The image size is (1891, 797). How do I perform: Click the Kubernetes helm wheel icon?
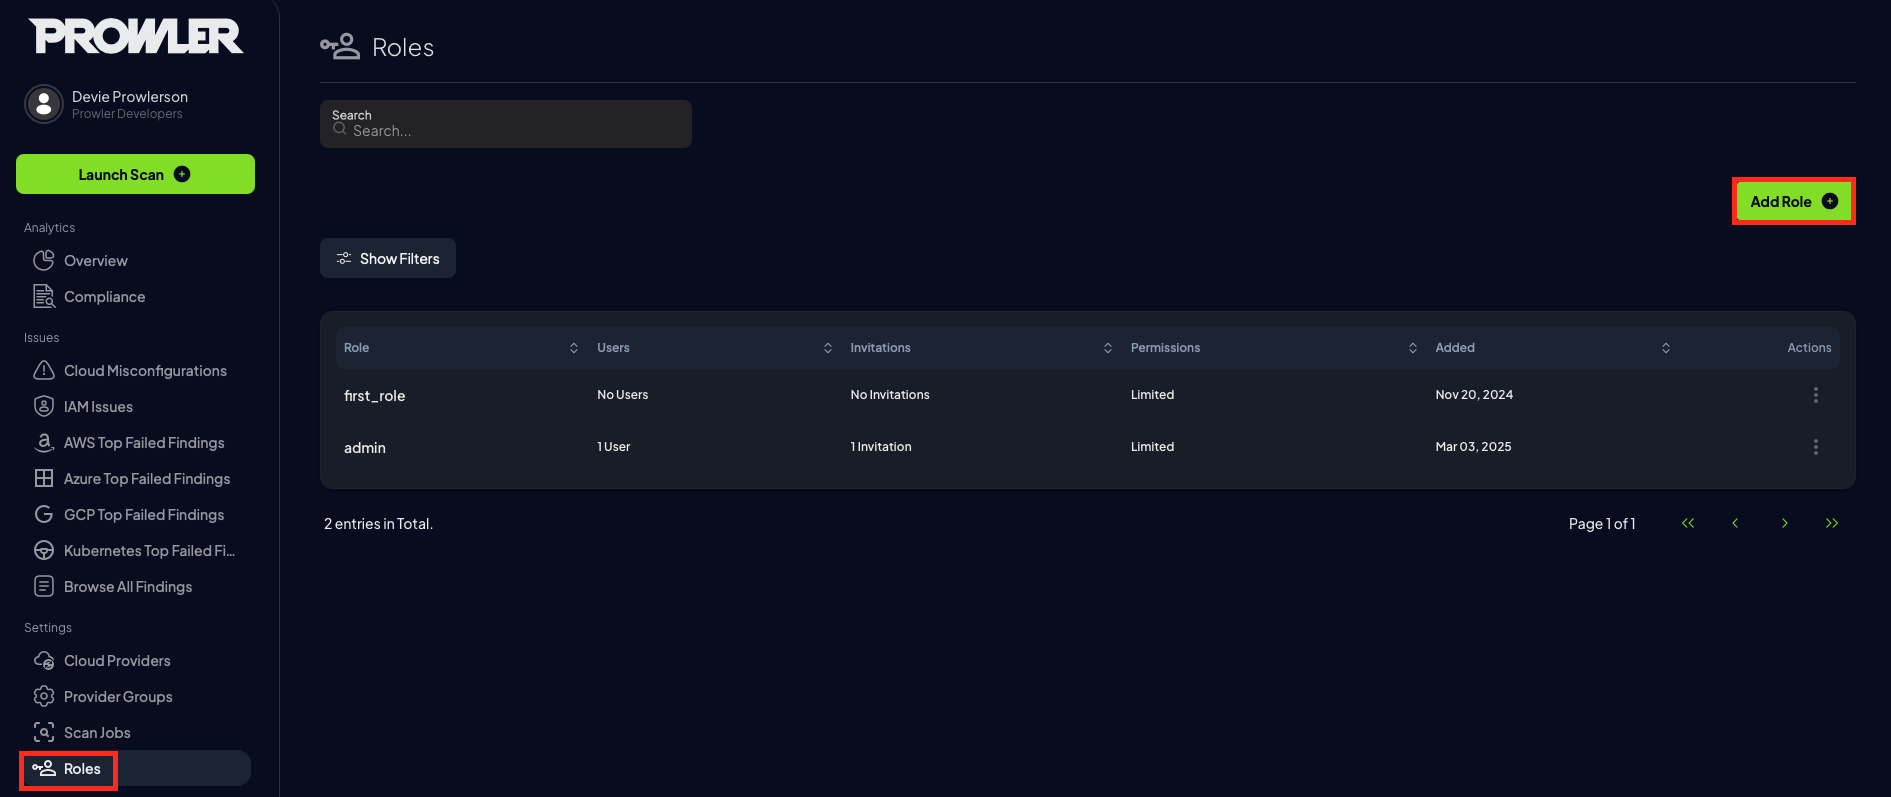point(44,550)
